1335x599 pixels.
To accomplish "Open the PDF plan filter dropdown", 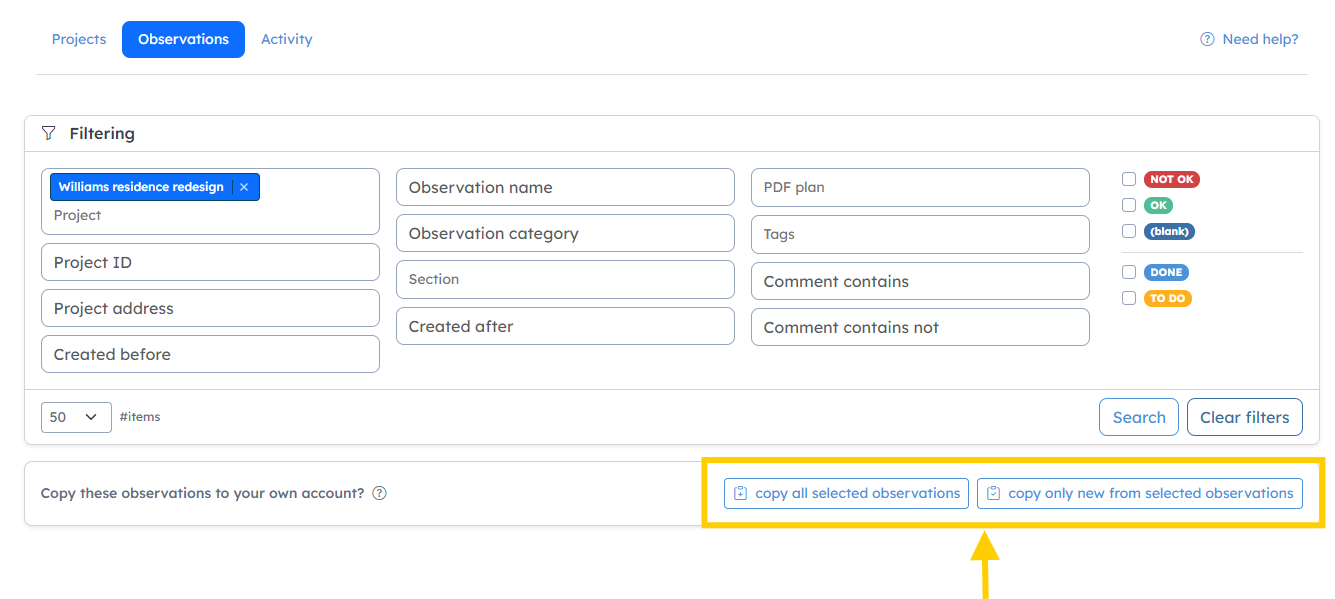I will 920,187.
